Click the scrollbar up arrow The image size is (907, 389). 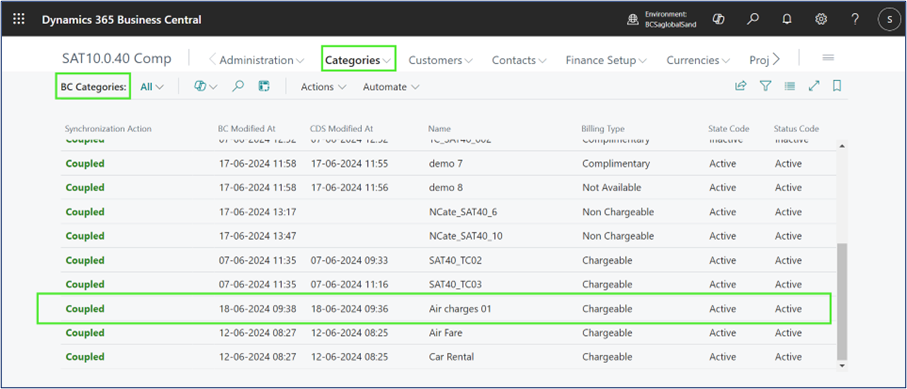[x=842, y=146]
